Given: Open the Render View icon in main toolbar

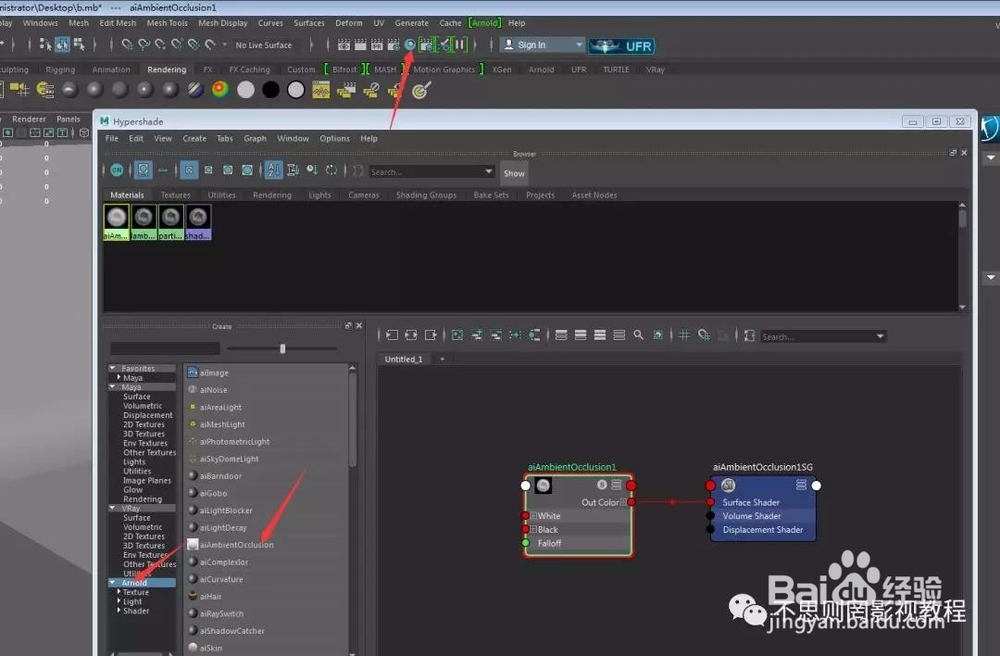Looking at the screenshot, I should [344, 45].
